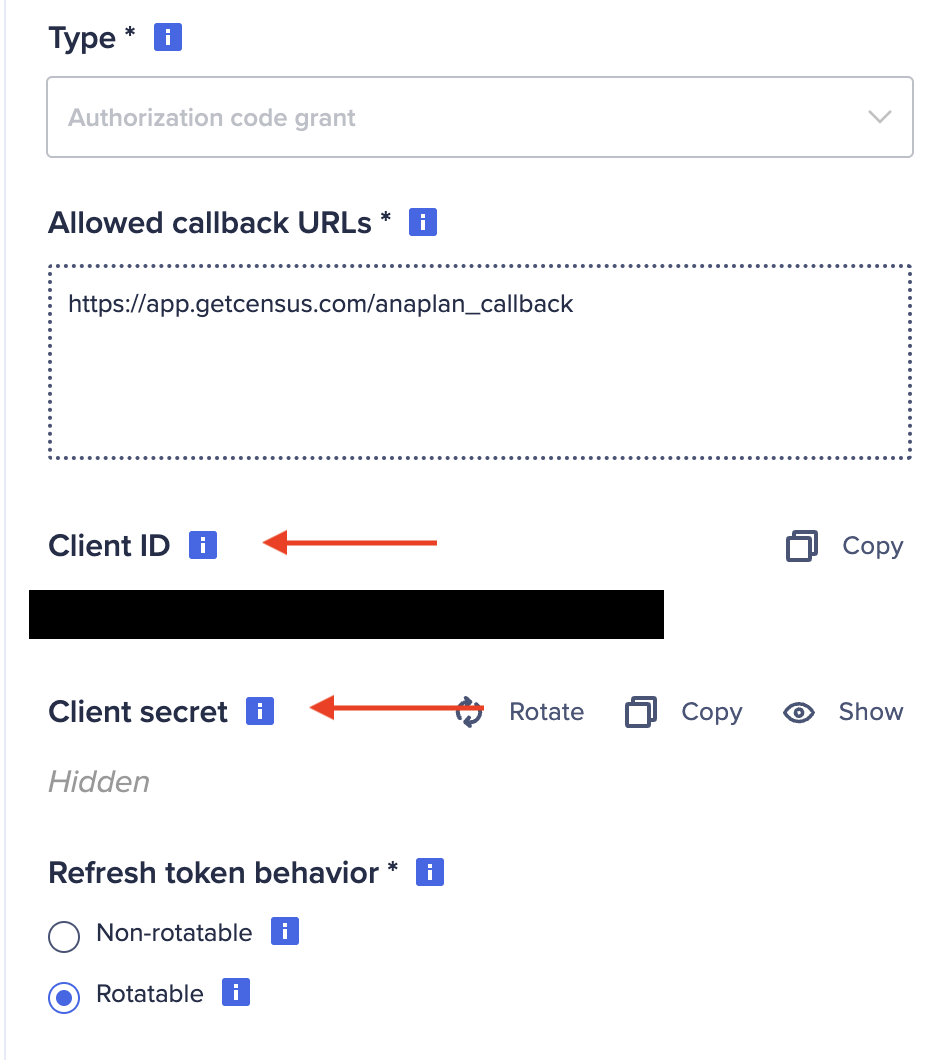The height and width of the screenshot is (1060, 952).
Task: Click the Rotate text for Client secret
Action: [546, 712]
